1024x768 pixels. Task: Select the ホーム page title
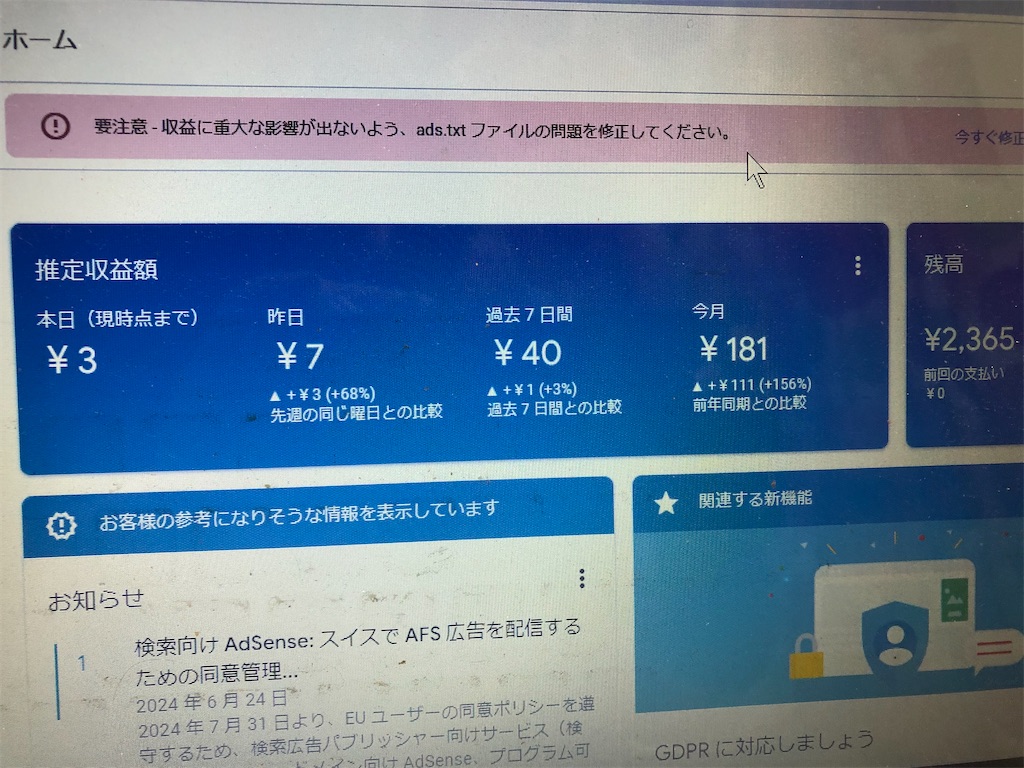pos(40,40)
